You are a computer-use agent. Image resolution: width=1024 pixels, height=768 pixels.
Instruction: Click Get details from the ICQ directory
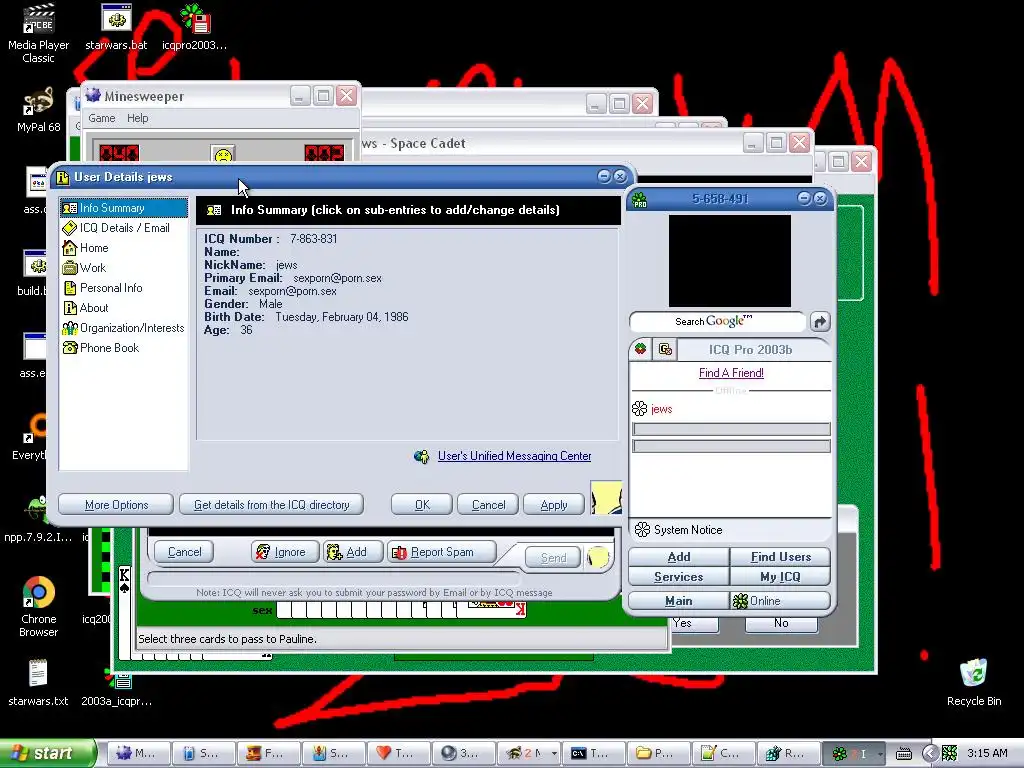pyautogui.click(x=272, y=505)
